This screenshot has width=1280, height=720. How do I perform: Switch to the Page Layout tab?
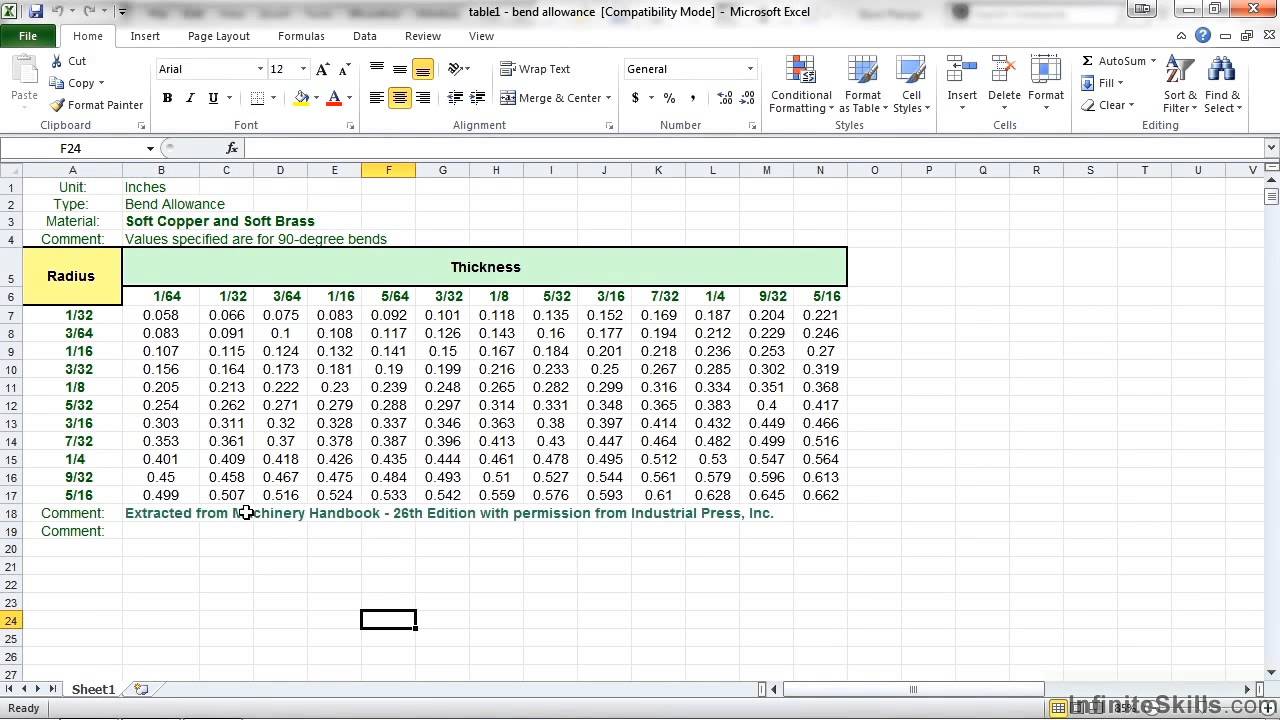pyautogui.click(x=219, y=36)
